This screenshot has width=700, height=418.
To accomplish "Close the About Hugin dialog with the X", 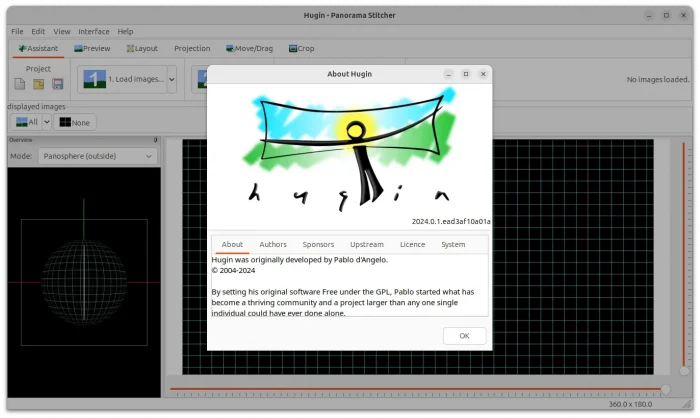I will click(x=483, y=74).
